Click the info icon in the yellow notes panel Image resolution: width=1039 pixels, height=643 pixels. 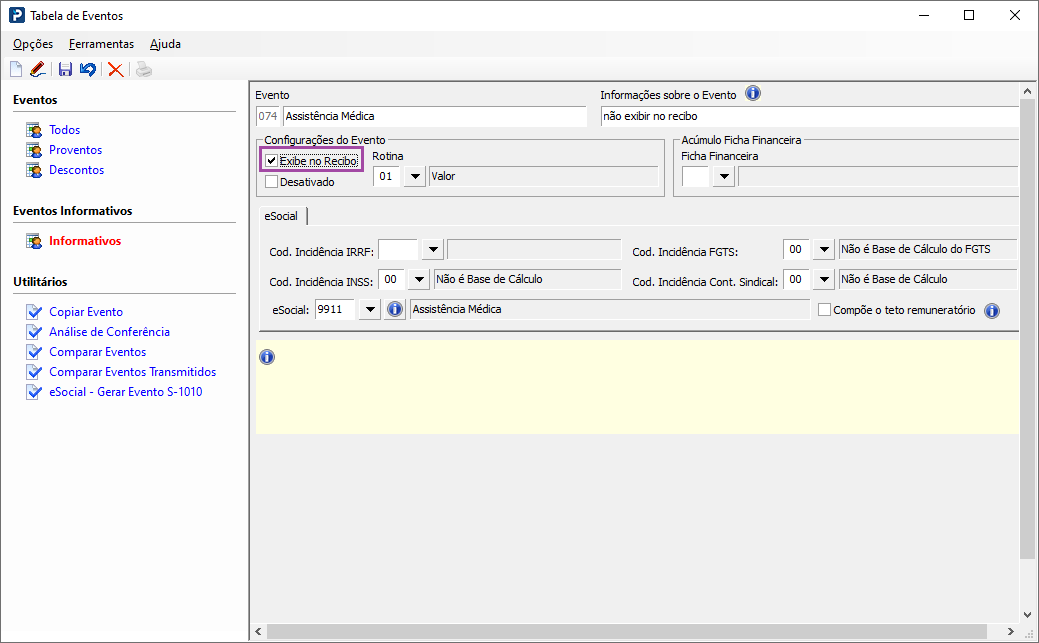click(266, 357)
